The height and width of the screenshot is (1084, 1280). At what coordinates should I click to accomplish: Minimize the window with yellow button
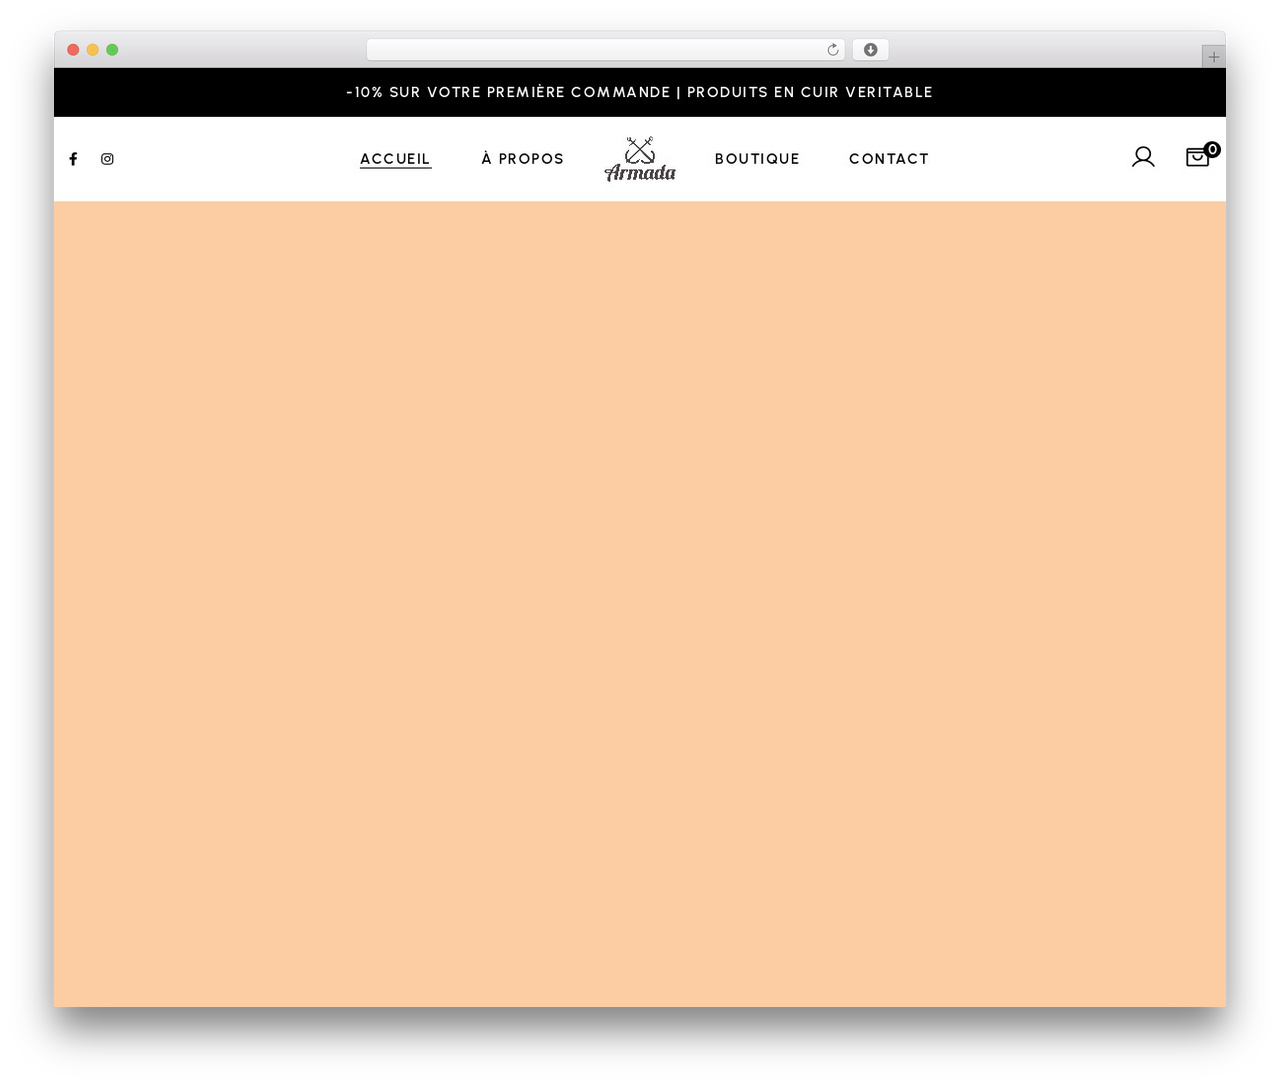tap(93, 50)
